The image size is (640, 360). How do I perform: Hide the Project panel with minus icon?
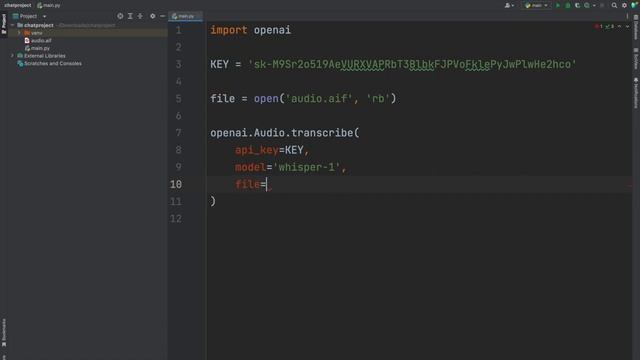coord(162,16)
